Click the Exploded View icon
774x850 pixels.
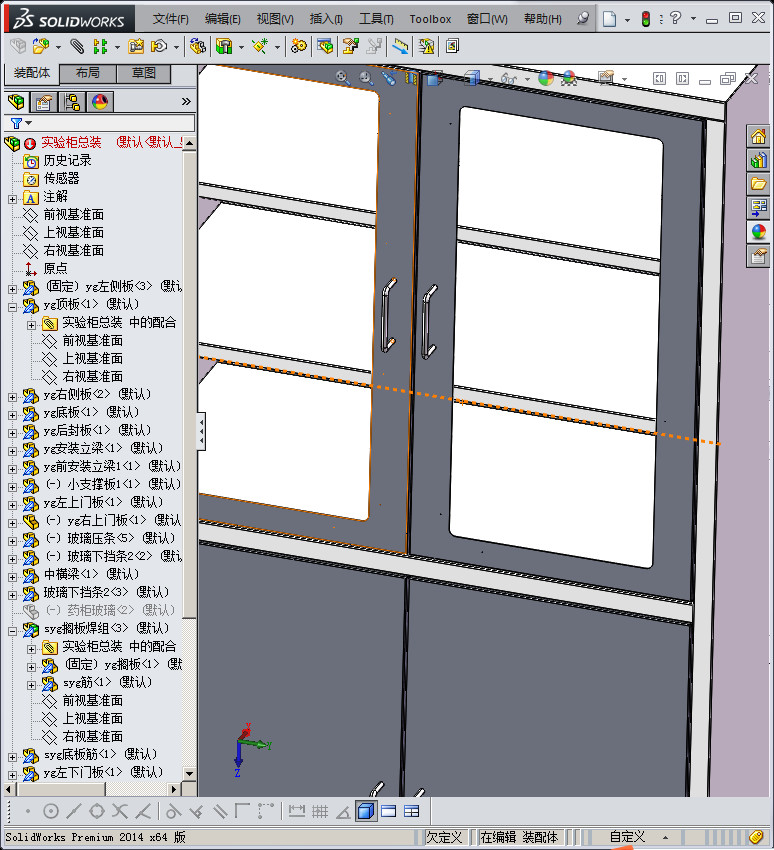pyautogui.click(x=350, y=46)
